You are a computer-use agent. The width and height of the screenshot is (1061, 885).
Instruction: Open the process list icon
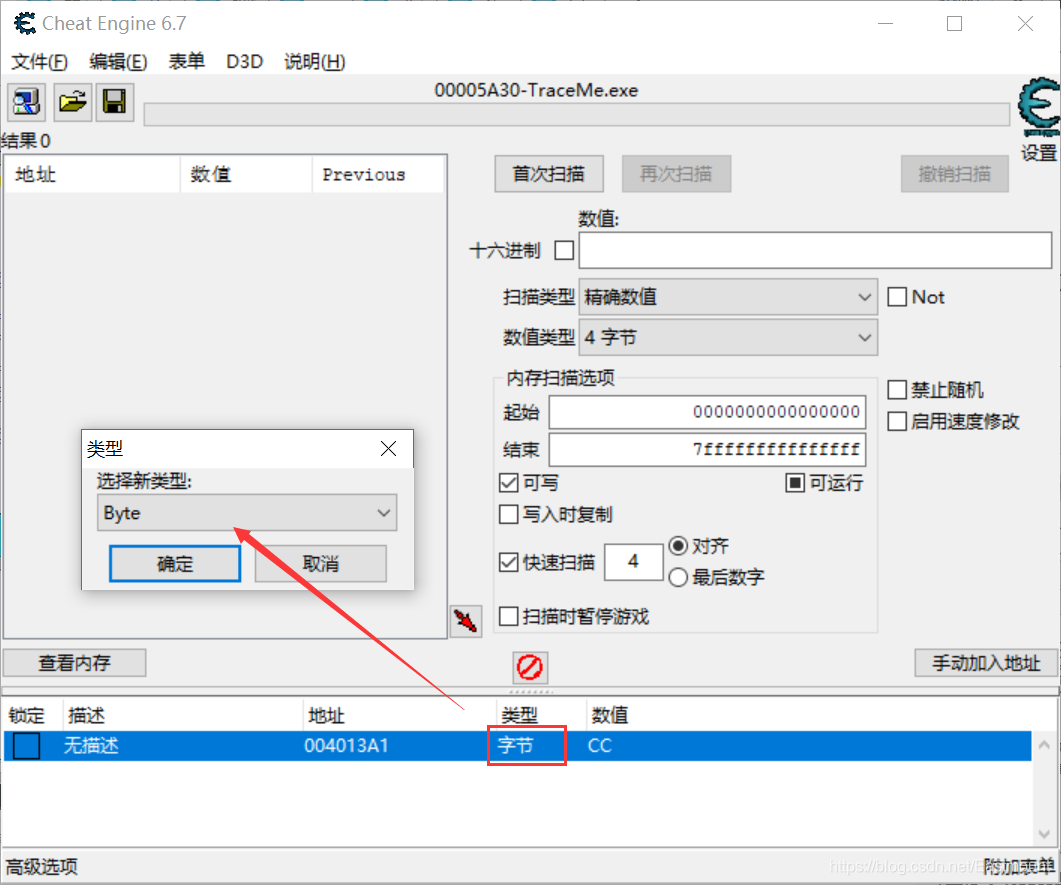(x=26, y=102)
